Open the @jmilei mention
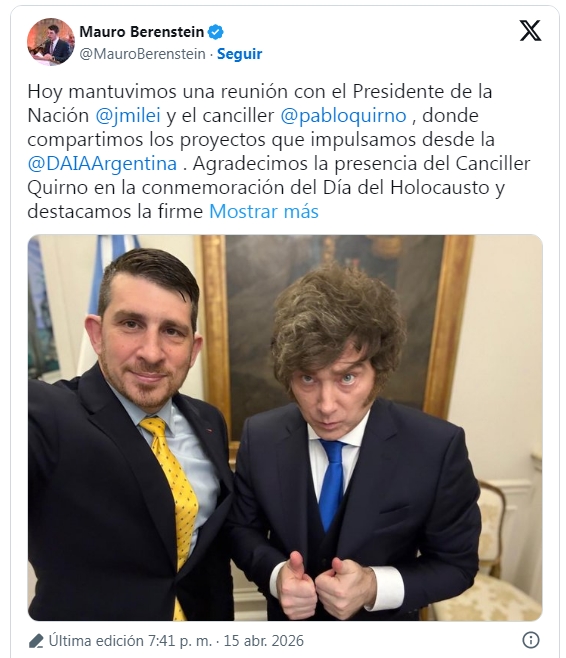566x658 pixels. (x=128, y=115)
